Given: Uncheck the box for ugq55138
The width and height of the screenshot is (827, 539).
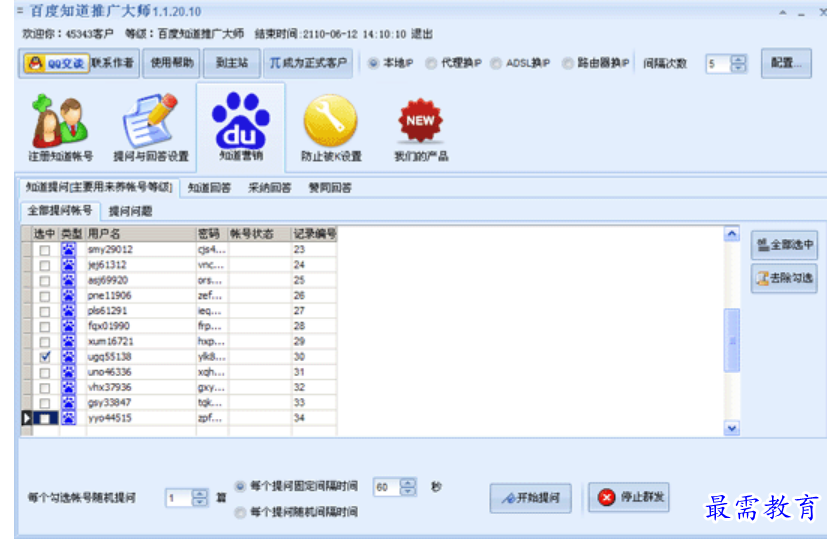Looking at the screenshot, I should [45, 357].
